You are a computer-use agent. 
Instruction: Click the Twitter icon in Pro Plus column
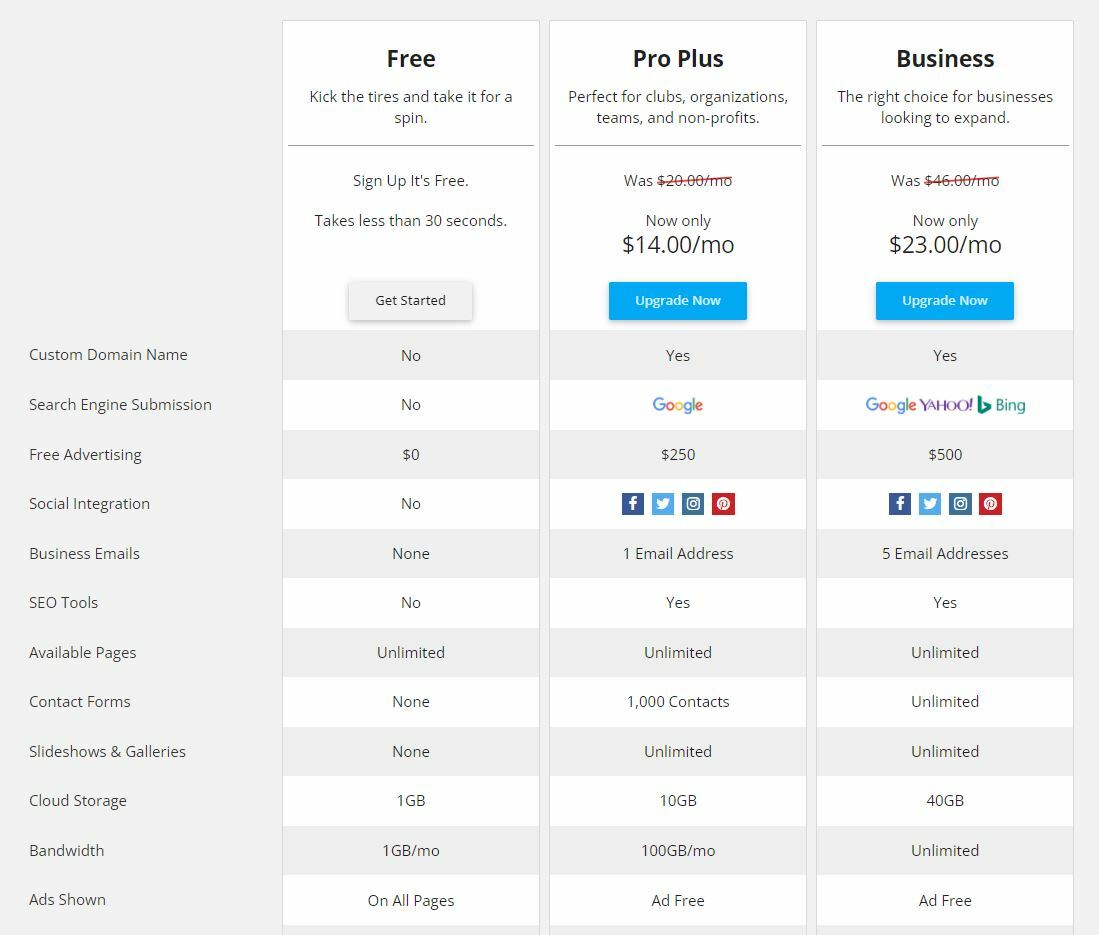662,503
